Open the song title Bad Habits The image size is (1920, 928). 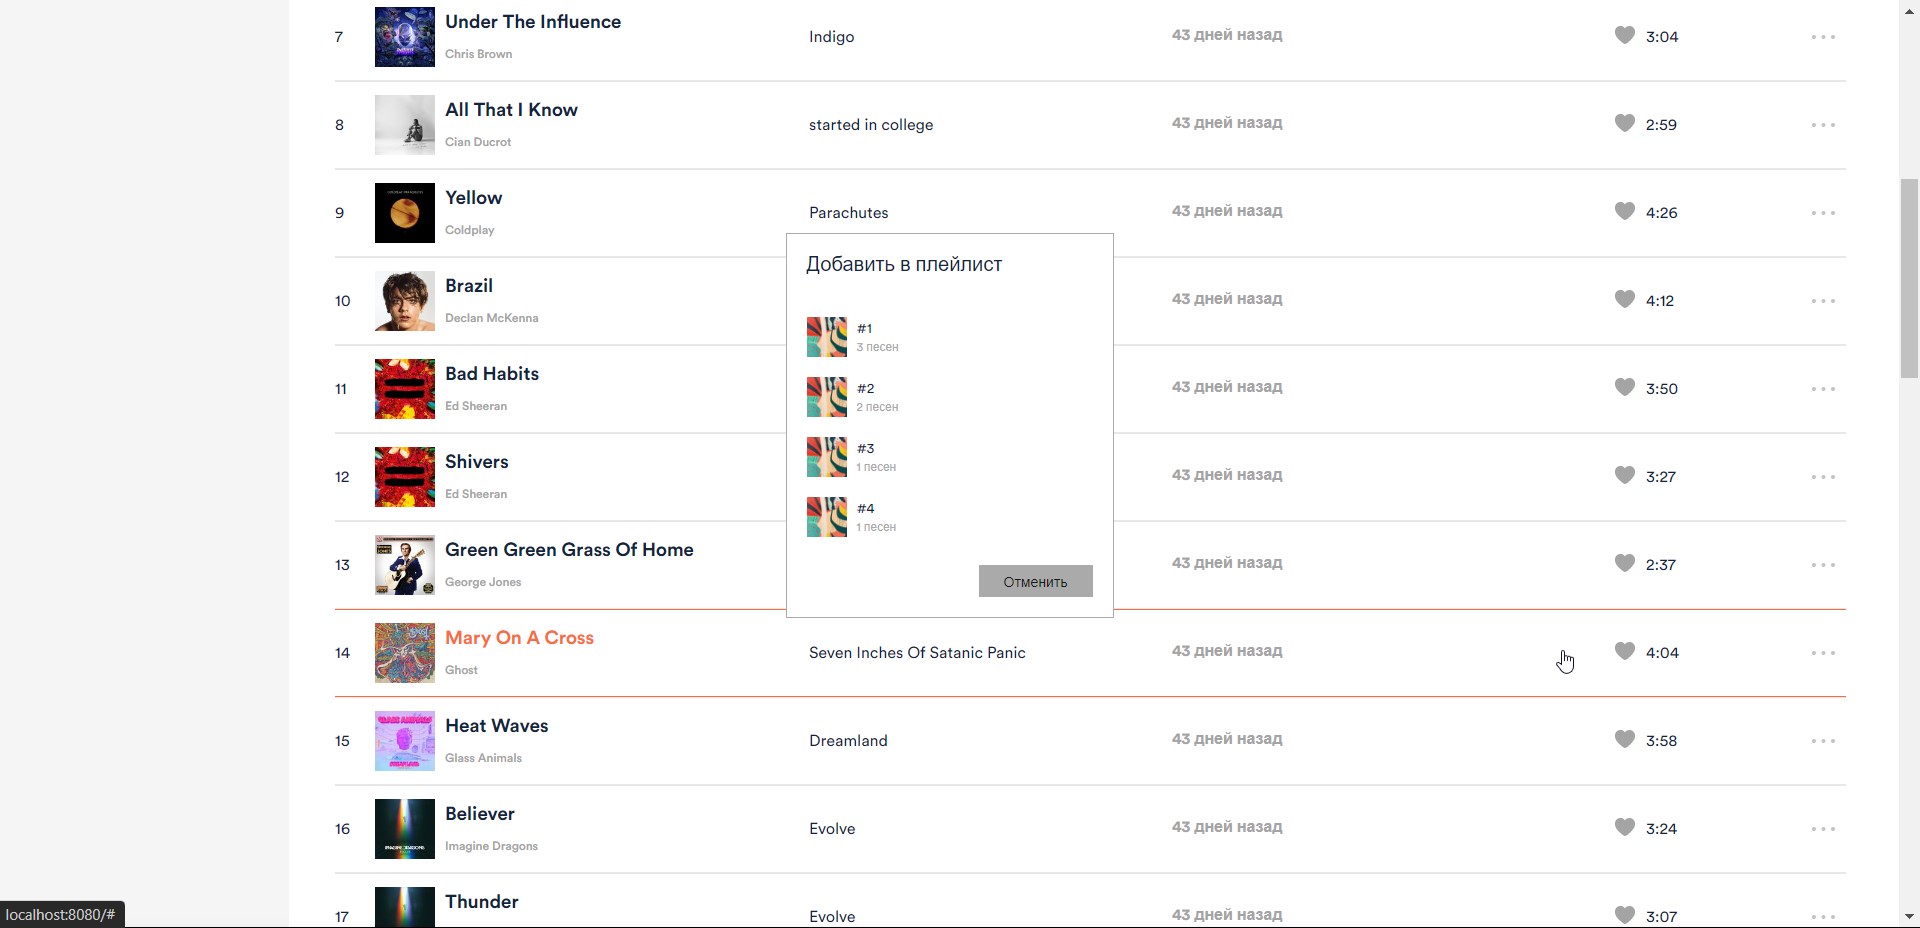[491, 374]
